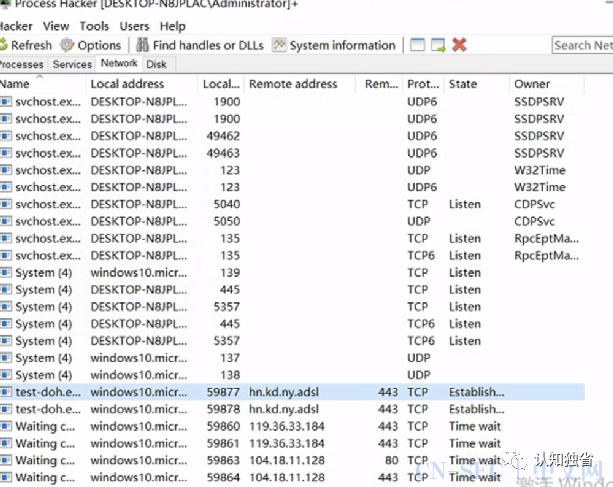Click icon of Waiting row port 59861
Viewport: 613px width, 487px height.
click(x=6, y=443)
